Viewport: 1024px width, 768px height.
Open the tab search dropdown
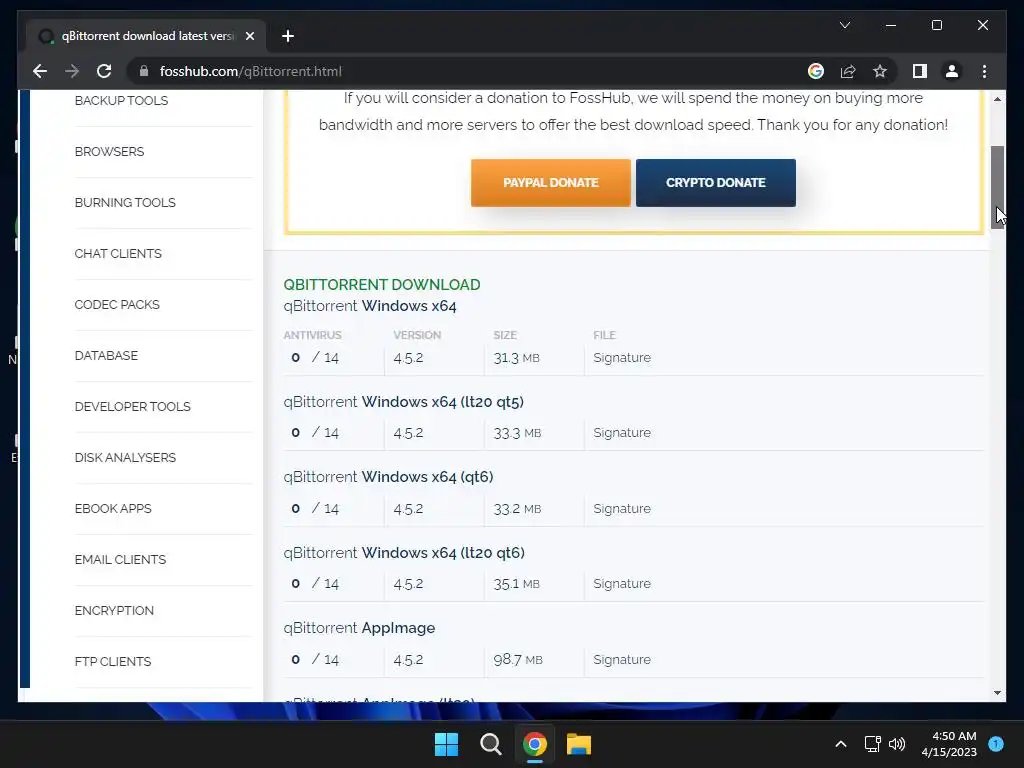point(844,25)
